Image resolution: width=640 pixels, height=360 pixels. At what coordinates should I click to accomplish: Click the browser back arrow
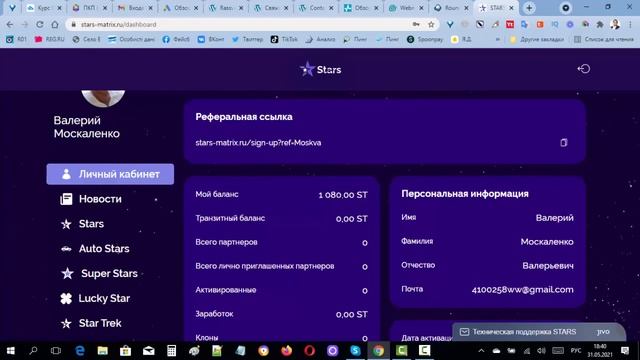point(10,24)
